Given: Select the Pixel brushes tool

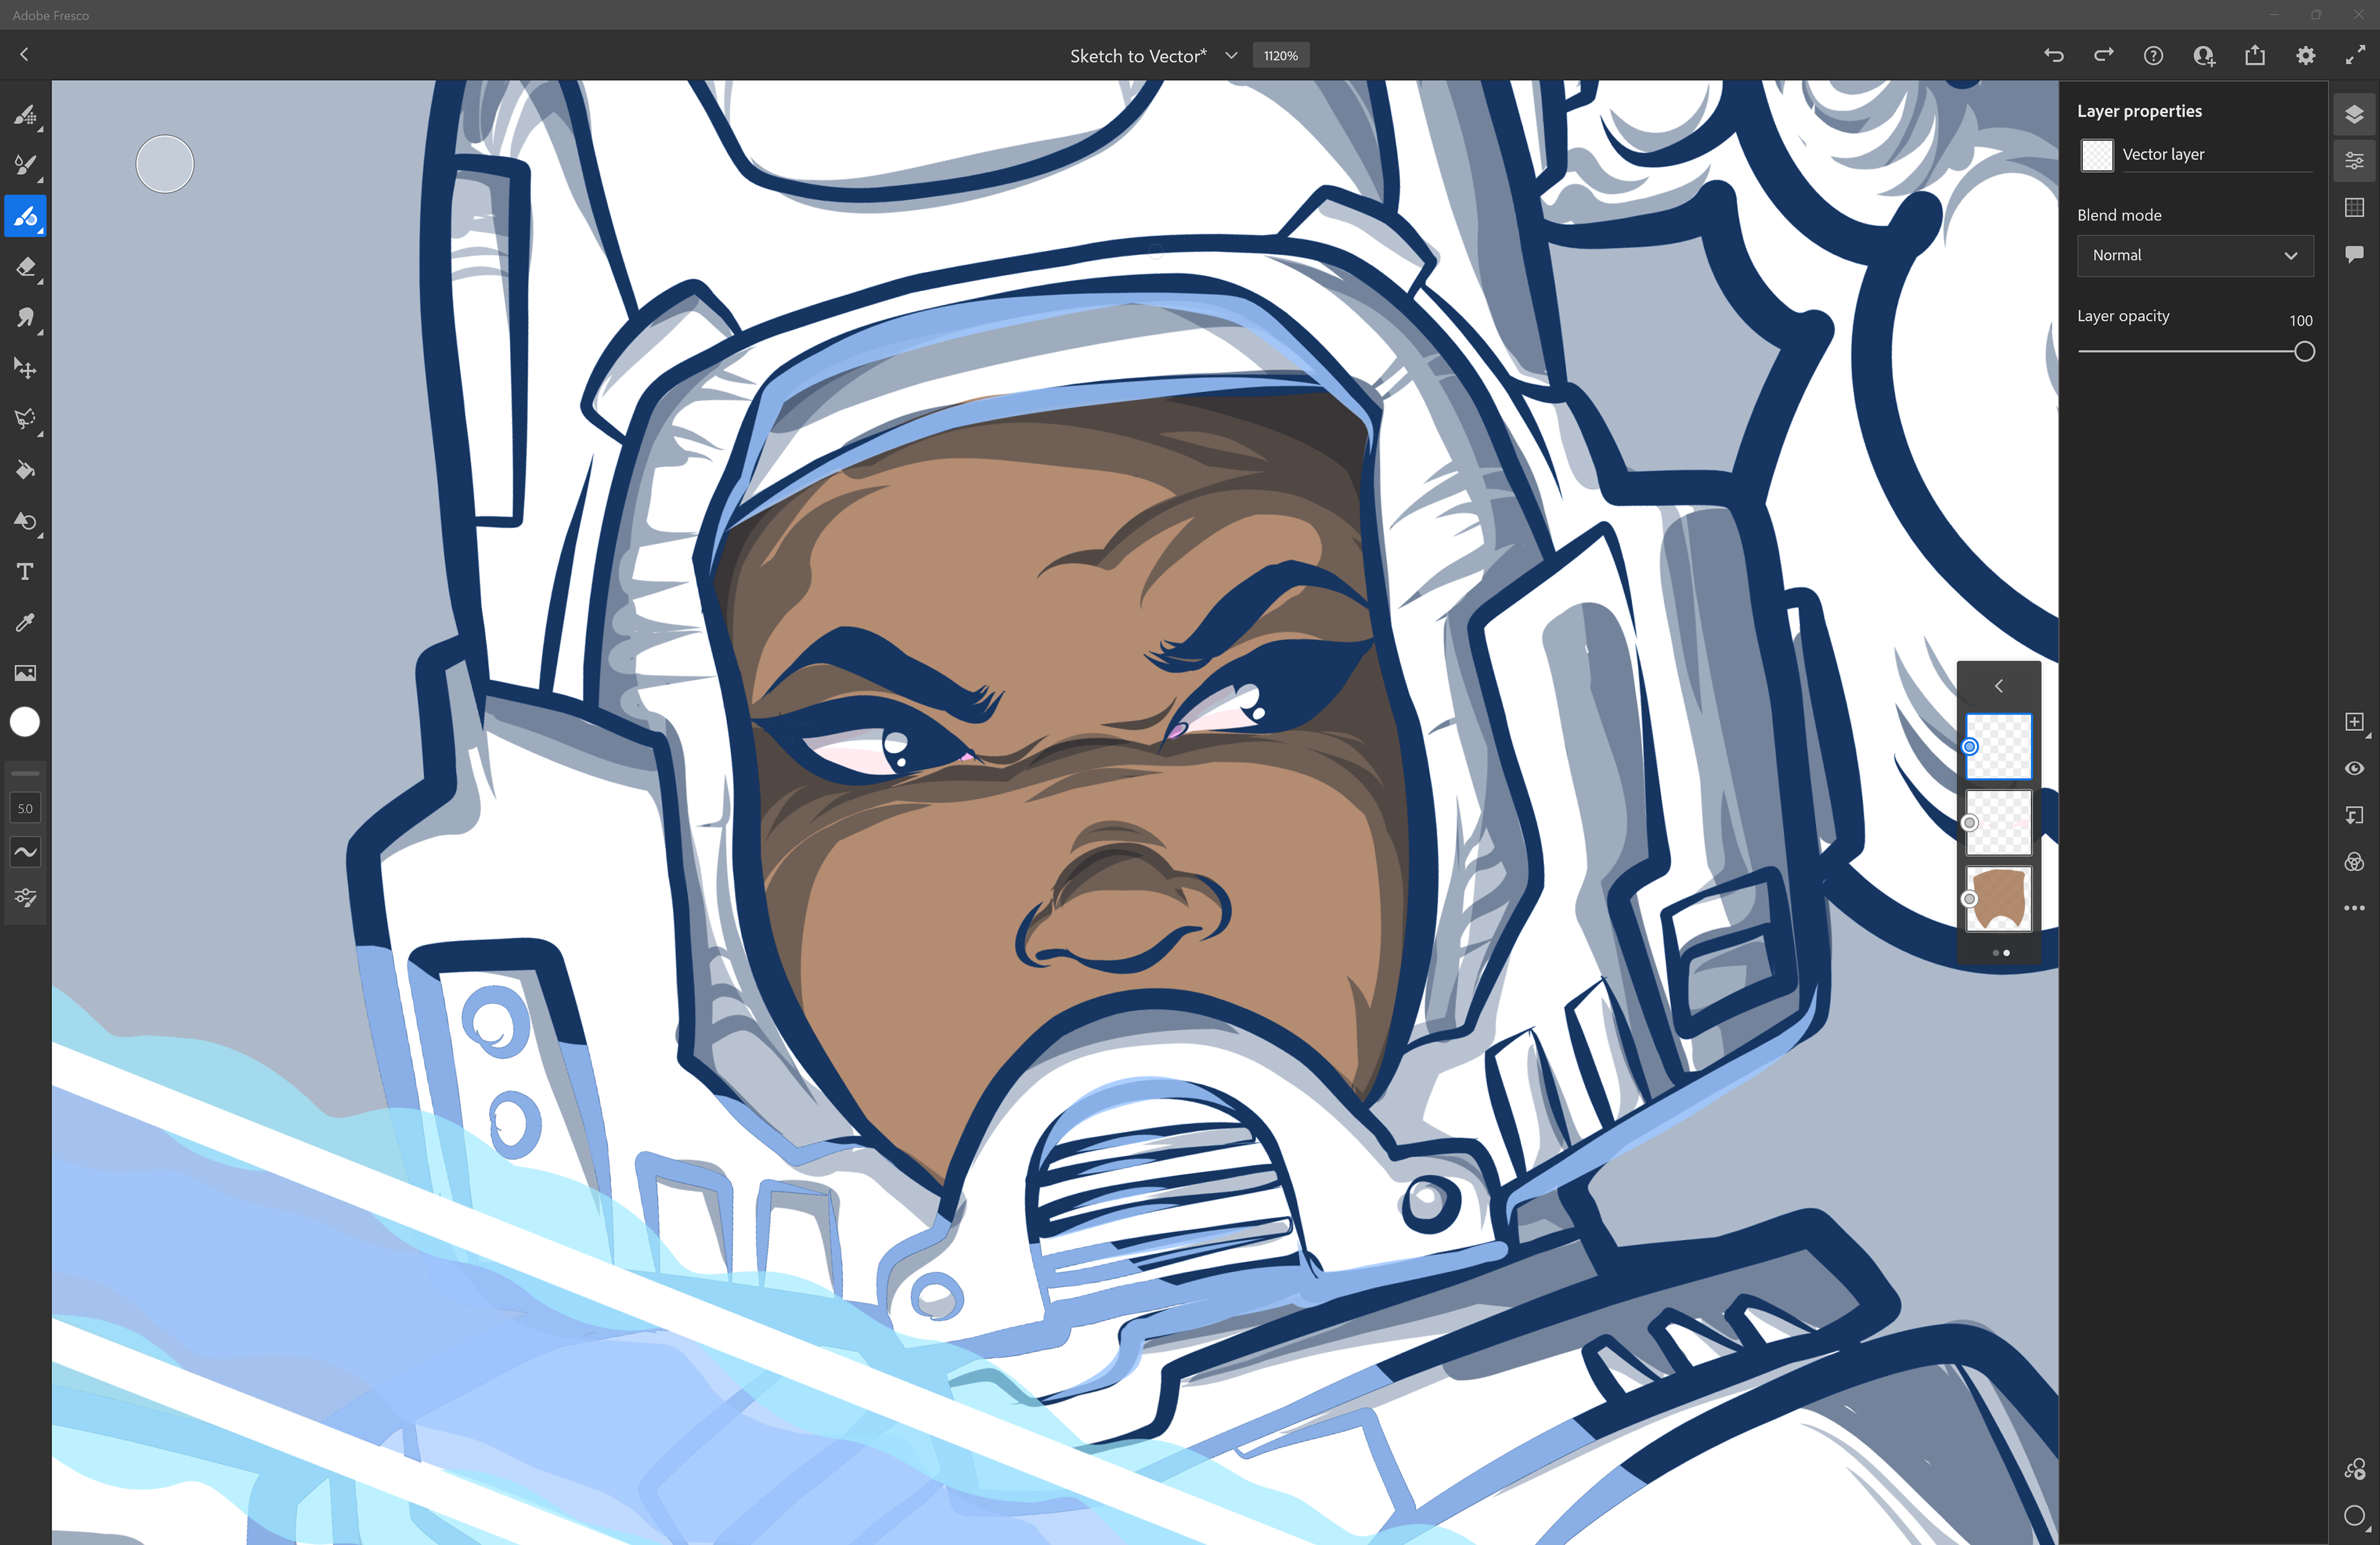Looking at the screenshot, I should point(25,115).
